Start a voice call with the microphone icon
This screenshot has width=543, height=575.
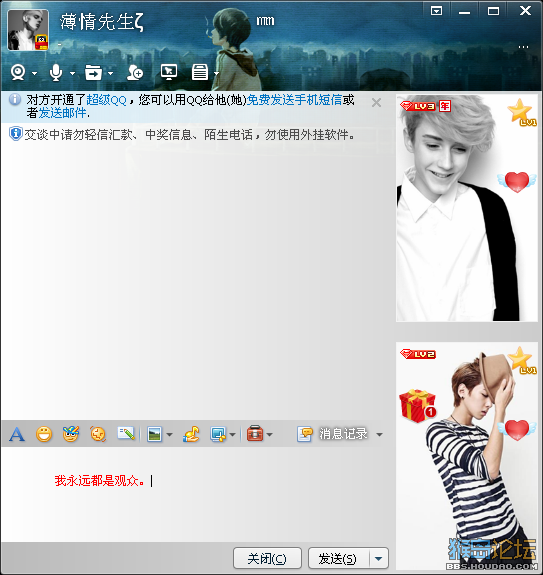pos(56,72)
